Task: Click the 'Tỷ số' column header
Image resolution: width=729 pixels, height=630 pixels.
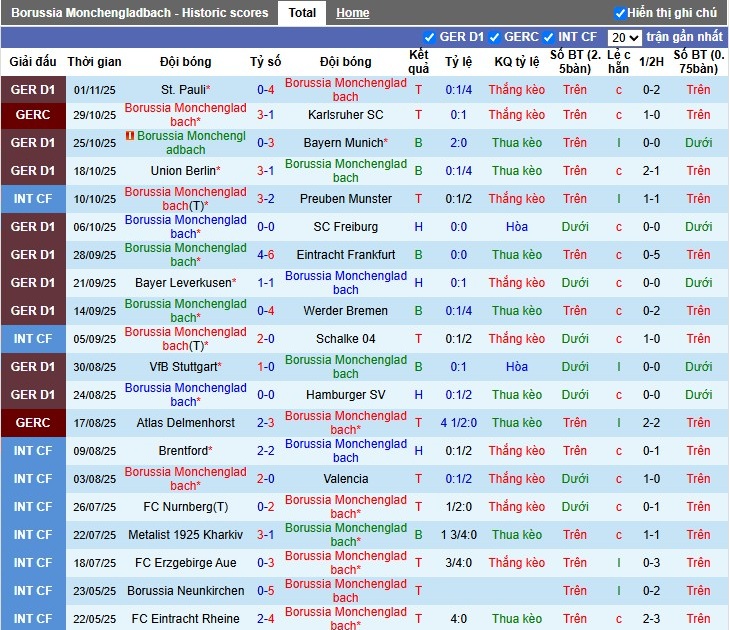Action: tap(266, 62)
